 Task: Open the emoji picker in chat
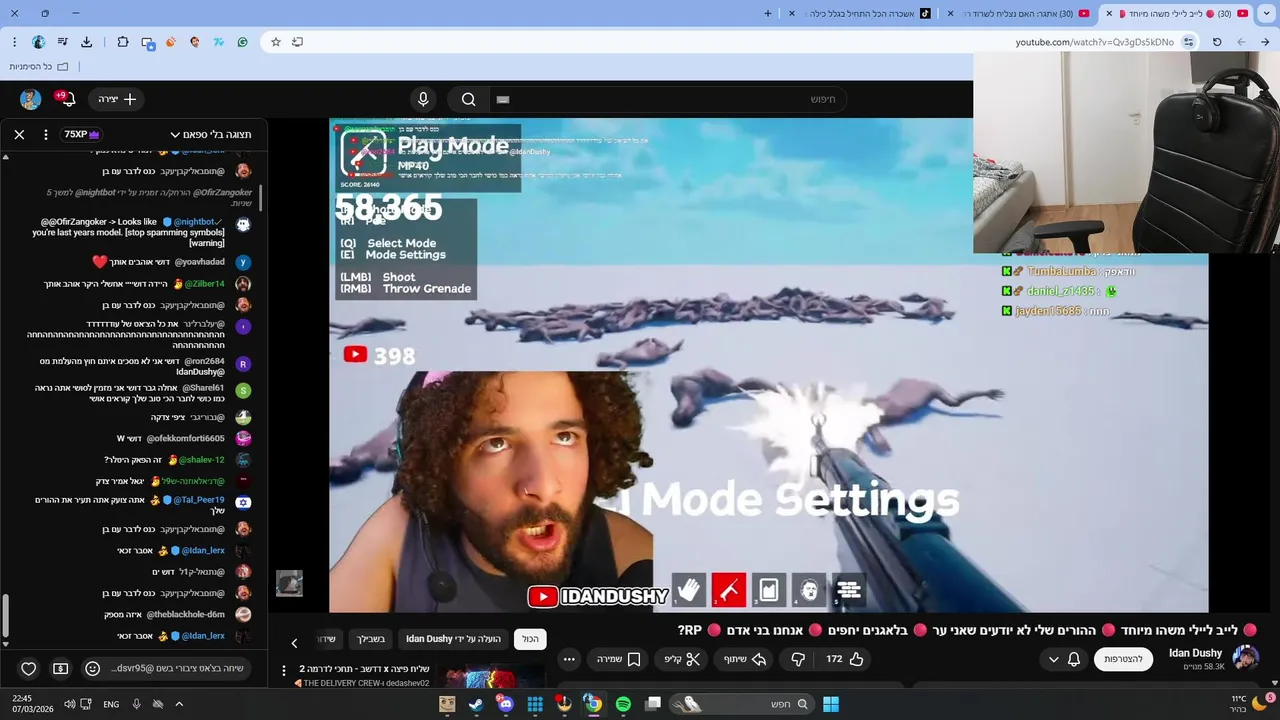93,668
